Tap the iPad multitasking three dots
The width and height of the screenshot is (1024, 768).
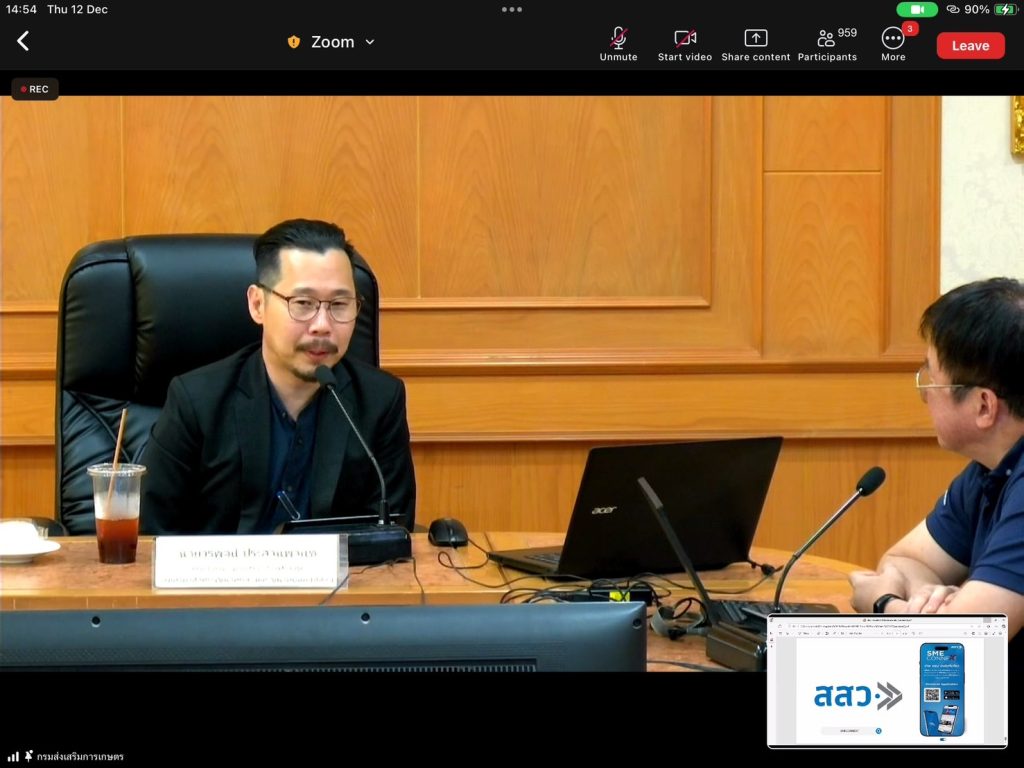[x=512, y=9]
